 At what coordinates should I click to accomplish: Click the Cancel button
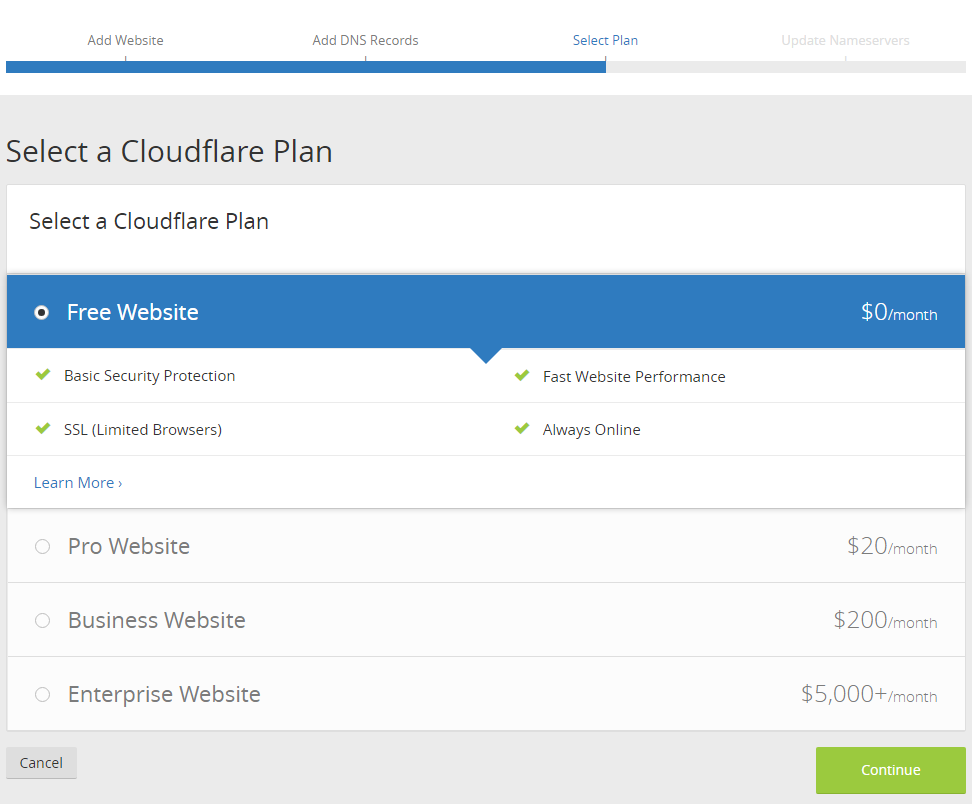(x=41, y=763)
